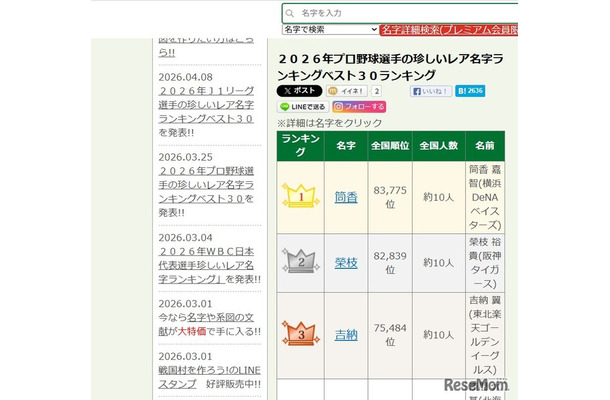Viewport: 610px width, 400px height.
Task: Open the 2026年WBC日本代表選手 ranking link
Action: [x=206, y=265]
